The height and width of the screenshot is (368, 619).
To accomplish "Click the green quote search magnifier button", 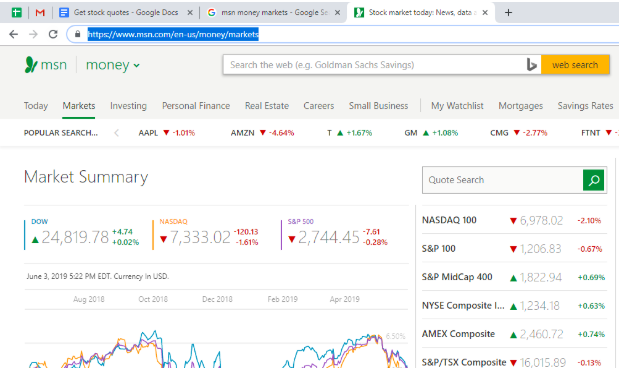I will click(594, 180).
